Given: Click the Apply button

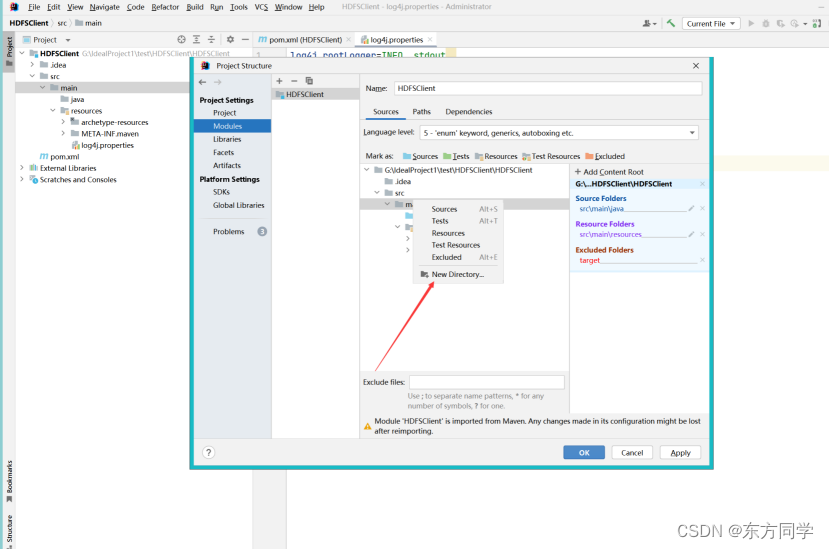Looking at the screenshot, I should pyautogui.click(x=680, y=453).
